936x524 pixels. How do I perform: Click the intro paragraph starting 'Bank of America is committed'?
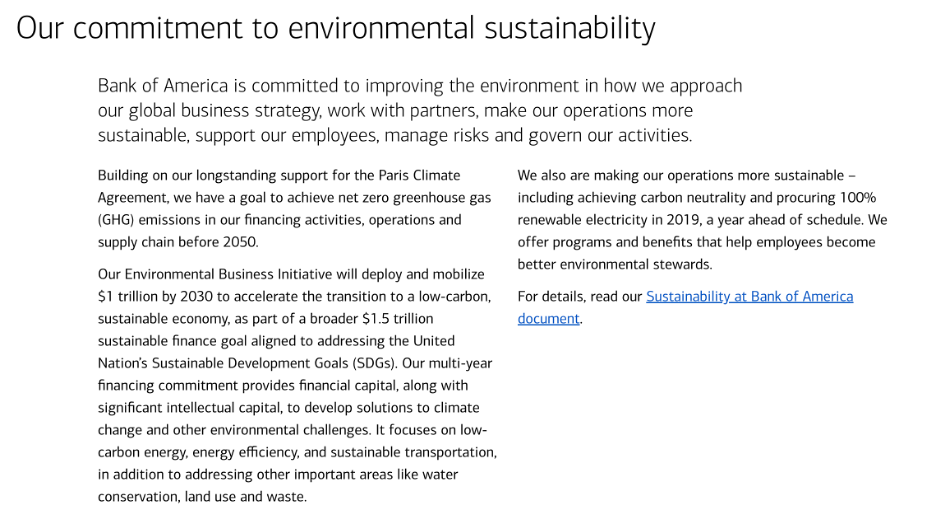pyautogui.click(x=420, y=110)
